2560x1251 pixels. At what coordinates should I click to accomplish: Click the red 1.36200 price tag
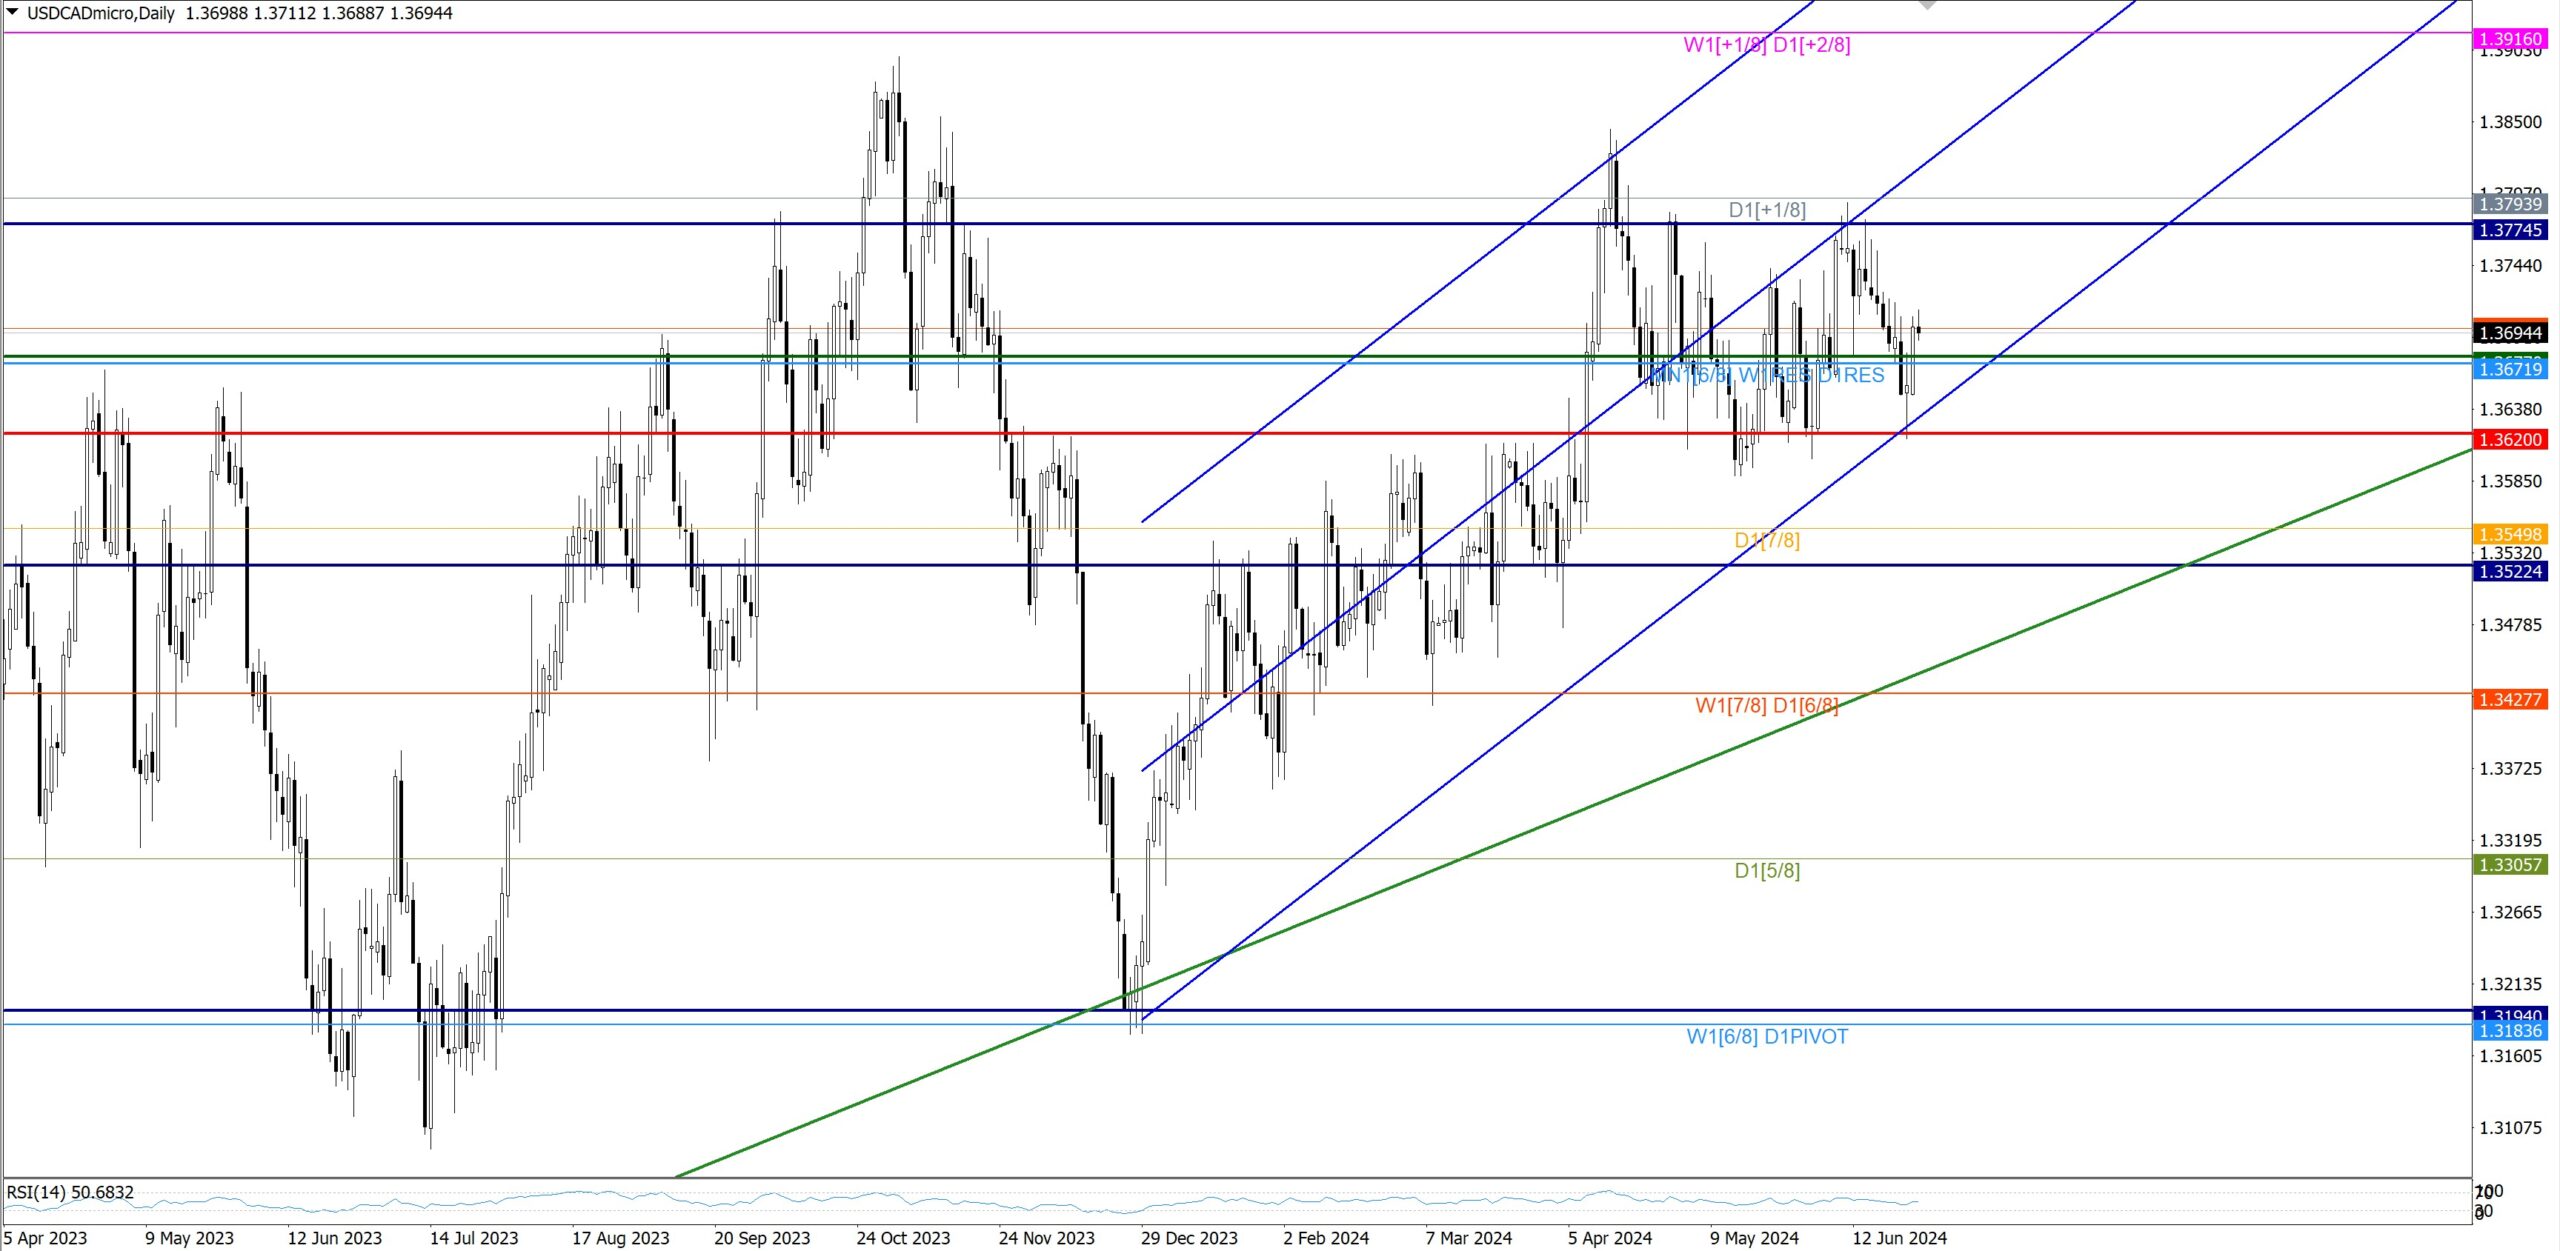pos(2510,440)
